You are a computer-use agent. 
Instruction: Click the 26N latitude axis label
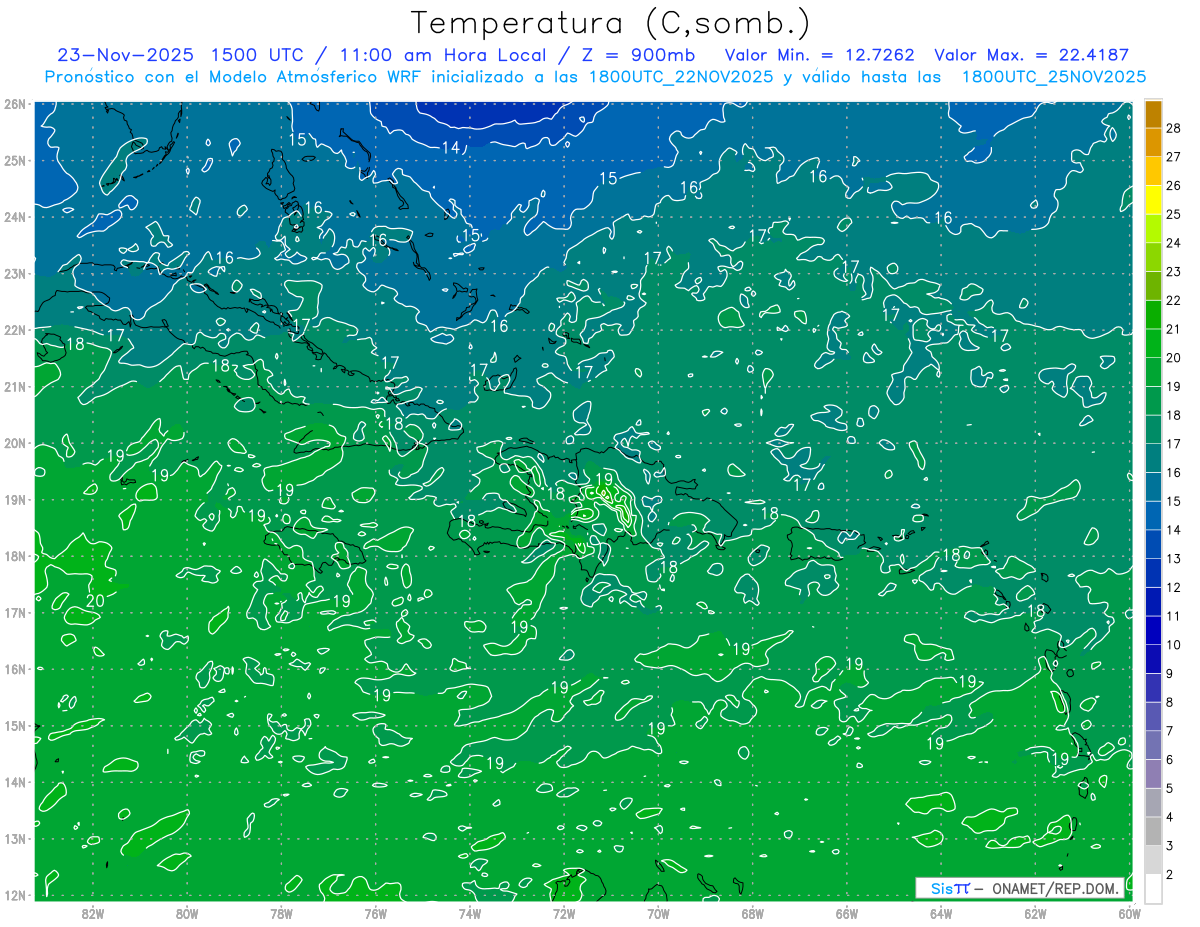point(15,104)
